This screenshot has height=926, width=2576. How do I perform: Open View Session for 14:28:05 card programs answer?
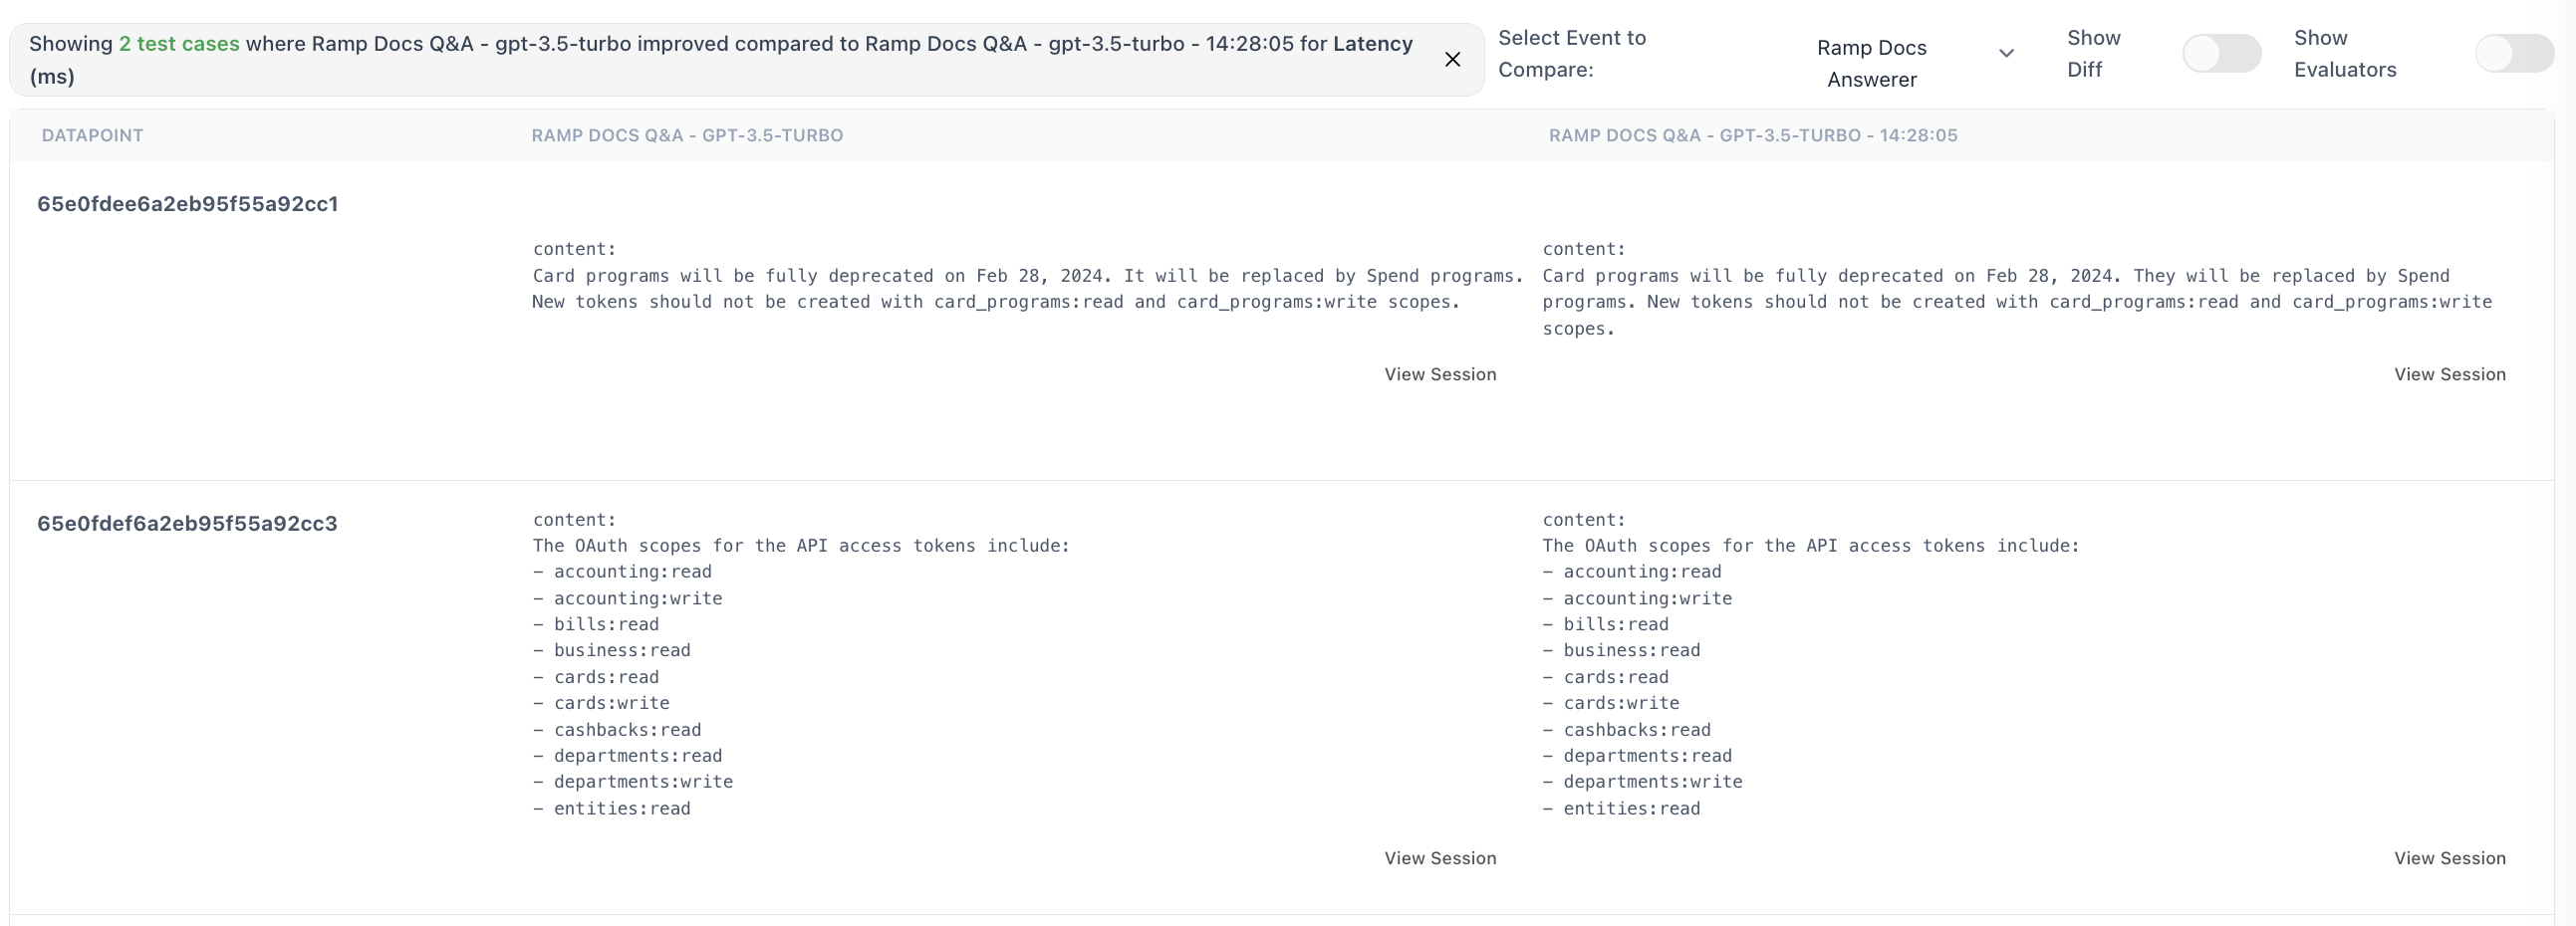tap(2449, 374)
